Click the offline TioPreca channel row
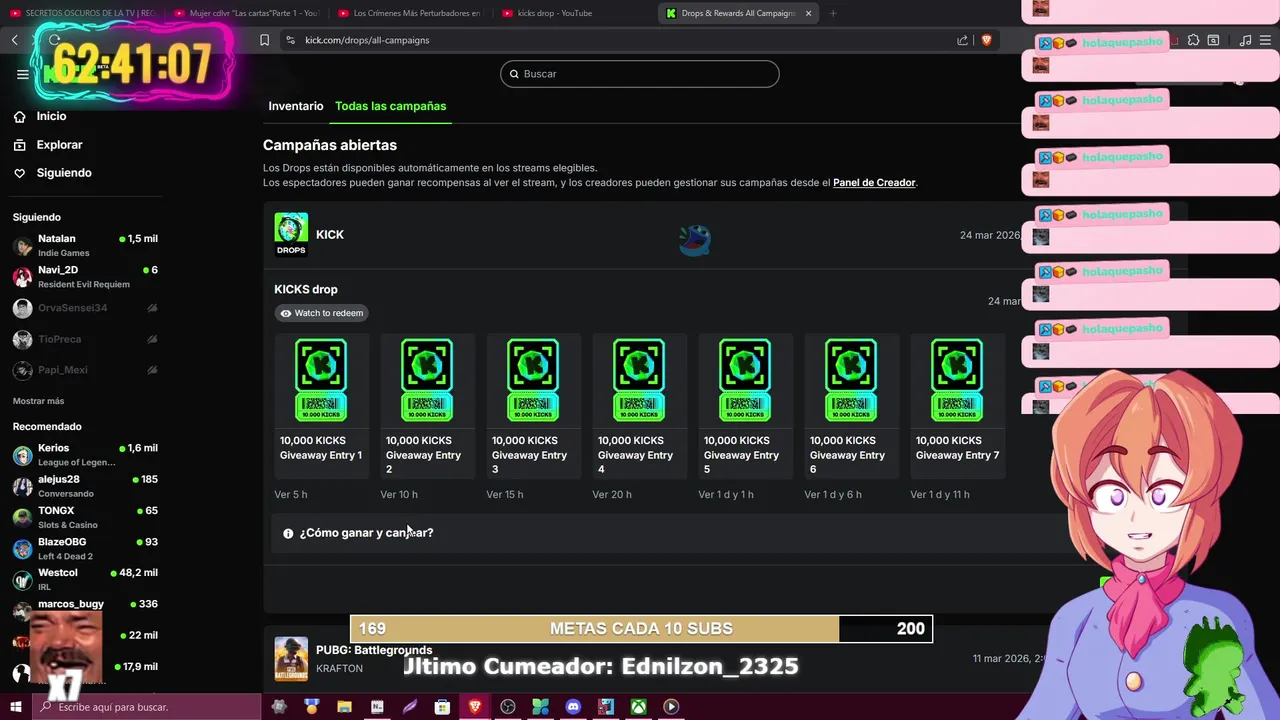Viewport: 1280px width, 720px height. [x=85, y=339]
